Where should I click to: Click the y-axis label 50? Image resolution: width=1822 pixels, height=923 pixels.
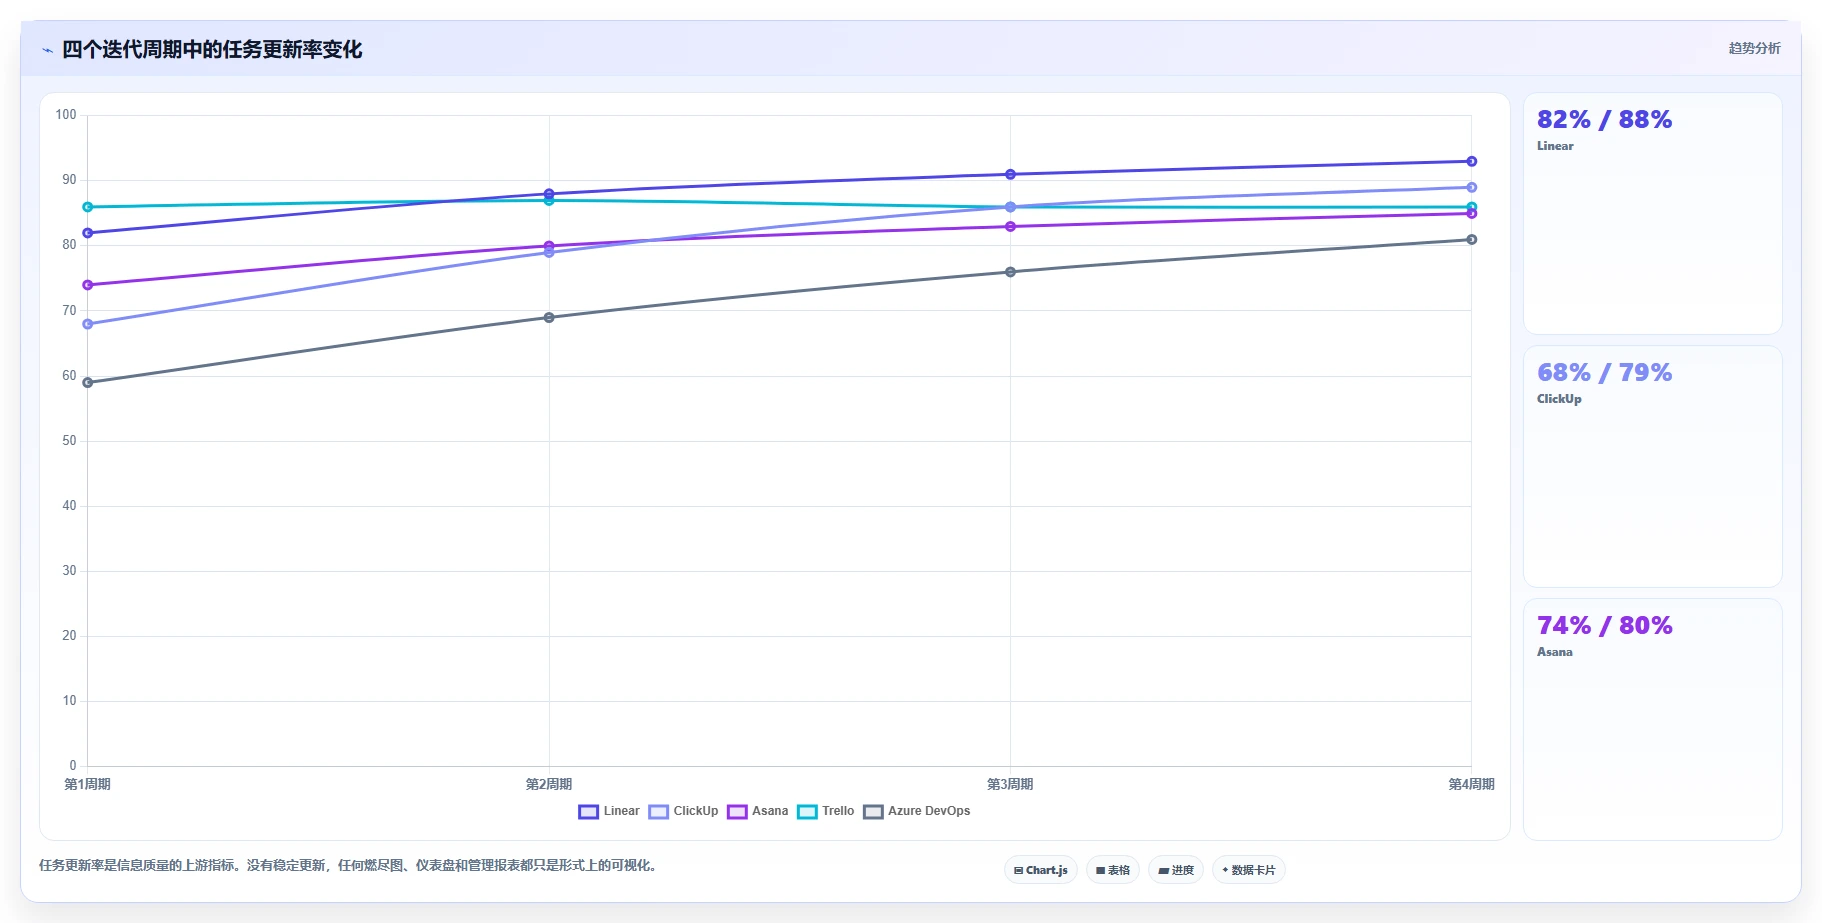click(x=69, y=441)
